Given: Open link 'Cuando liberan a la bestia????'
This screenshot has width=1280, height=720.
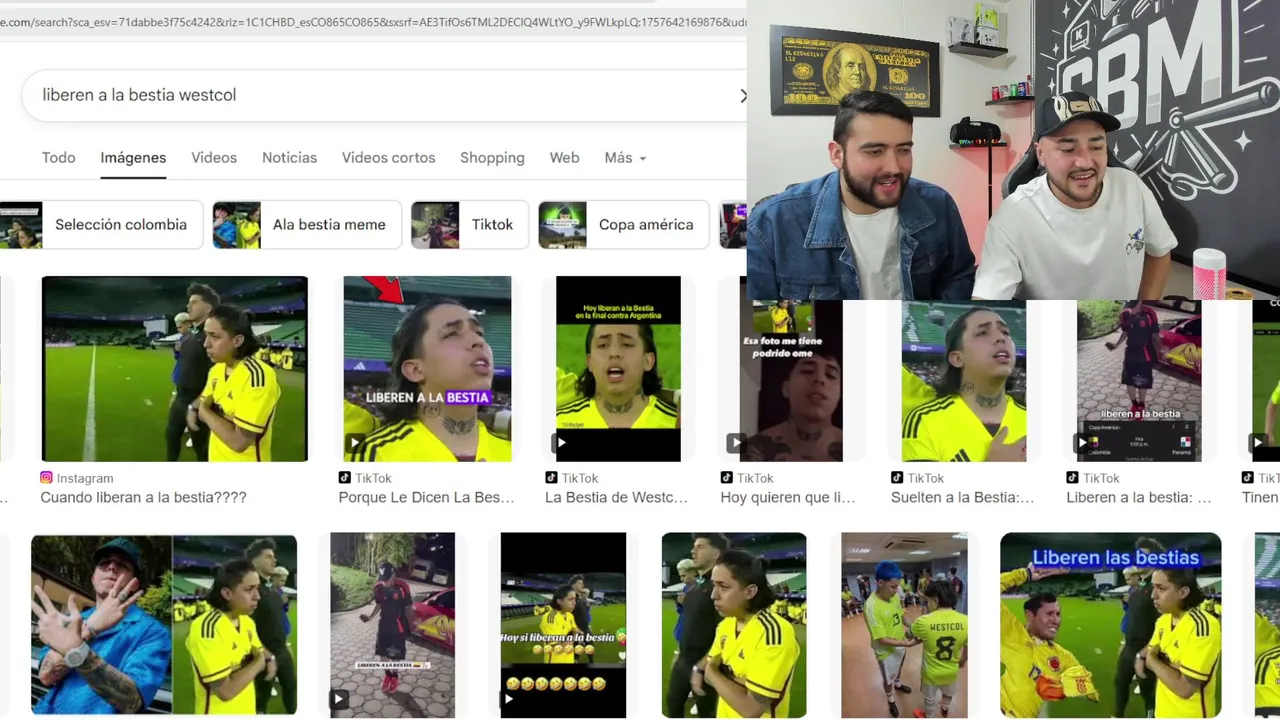Looking at the screenshot, I should click(143, 497).
